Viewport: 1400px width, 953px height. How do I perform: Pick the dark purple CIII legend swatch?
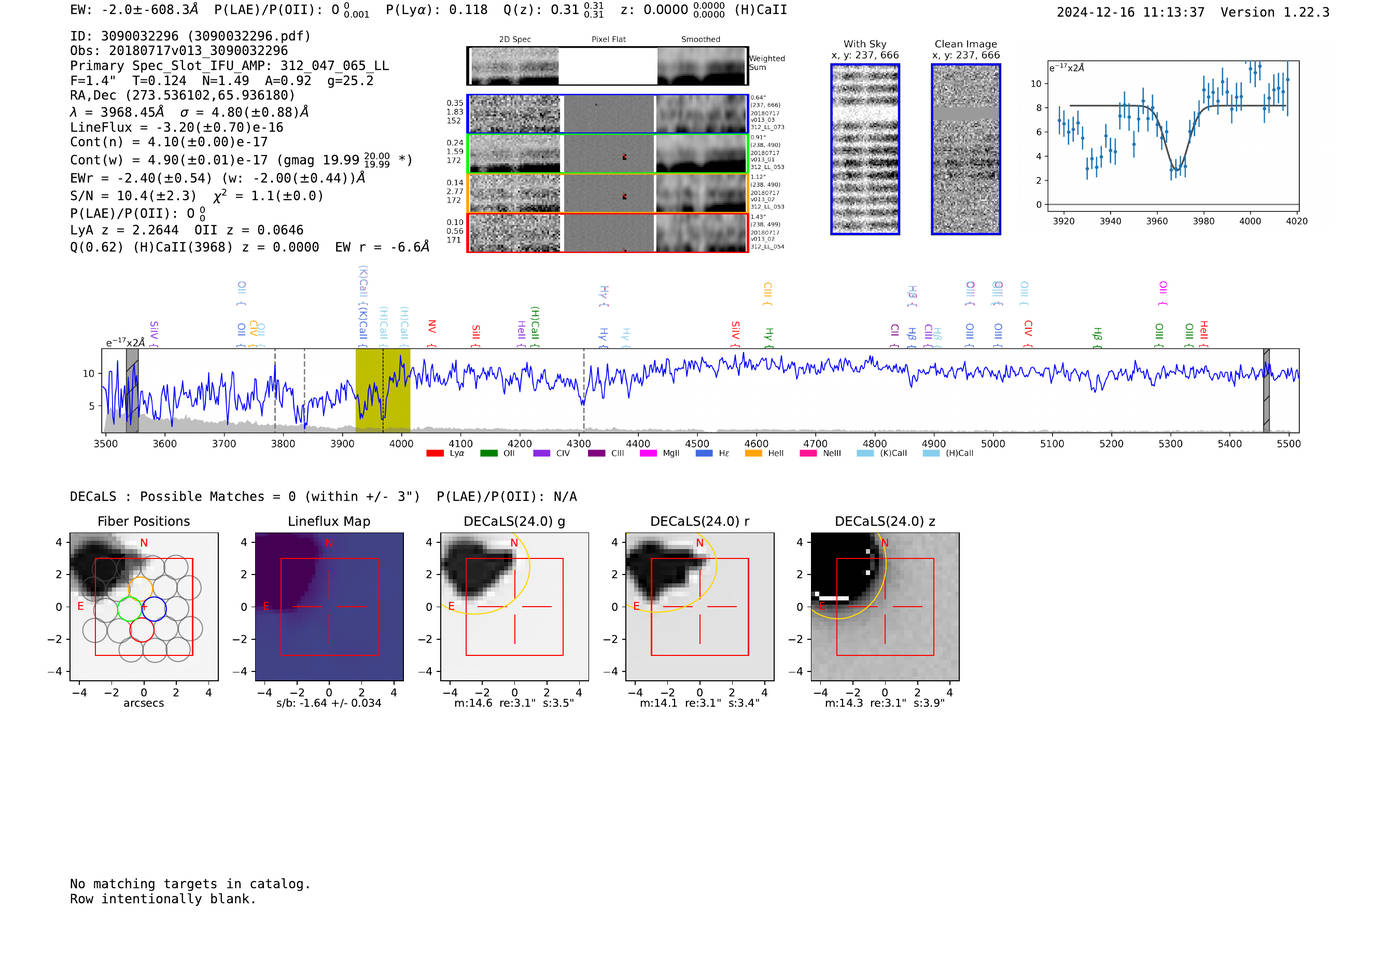click(x=596, y=453)
